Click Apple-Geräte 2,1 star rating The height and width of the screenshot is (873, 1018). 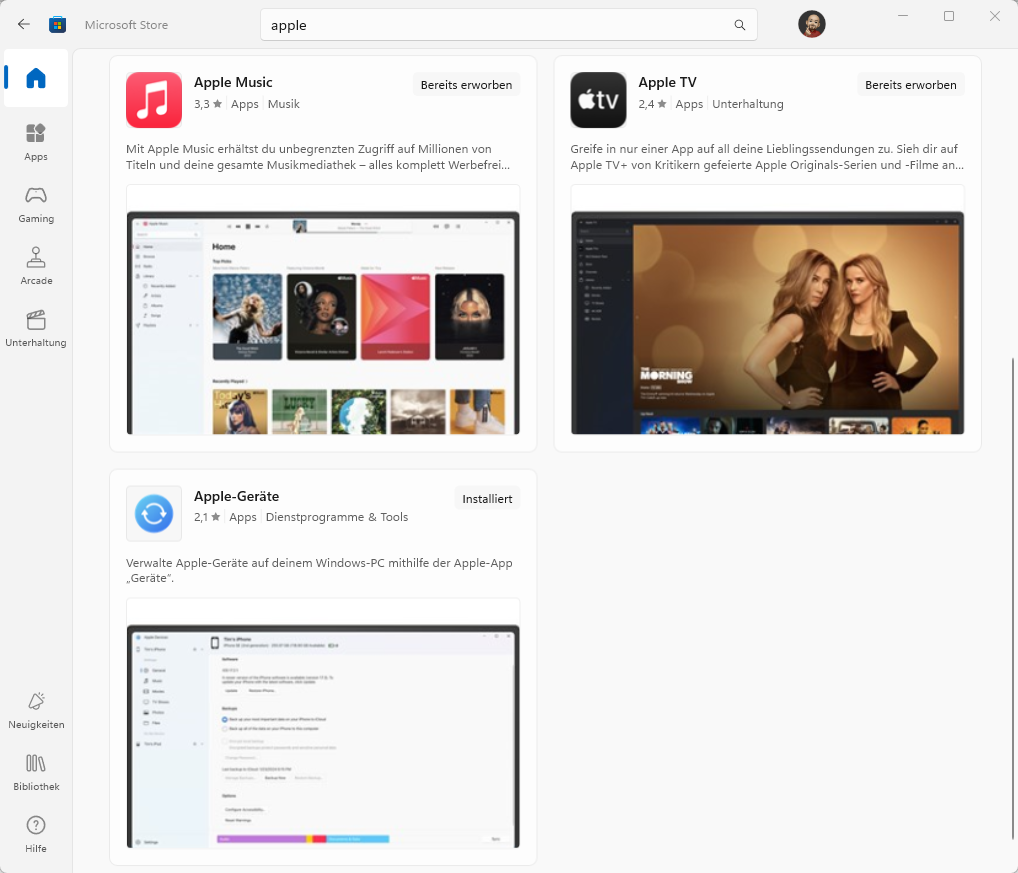206,517
